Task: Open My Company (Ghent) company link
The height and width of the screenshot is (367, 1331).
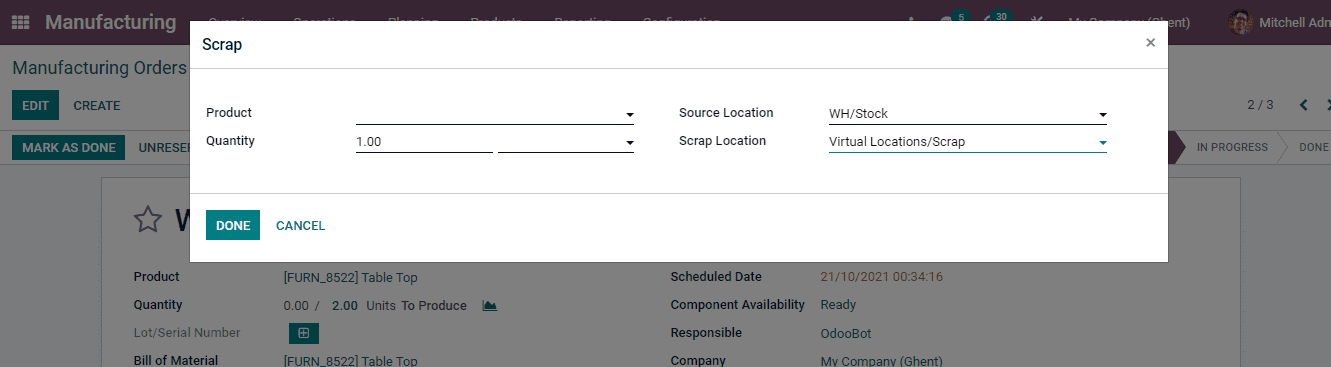Action: tap(881, 361)
